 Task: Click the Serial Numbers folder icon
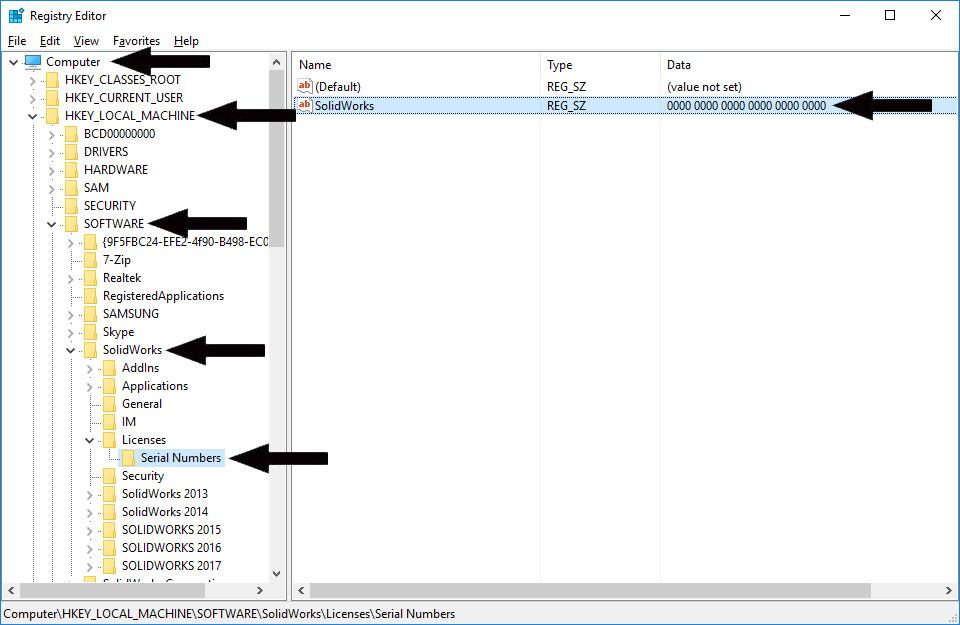click(129, 458)
